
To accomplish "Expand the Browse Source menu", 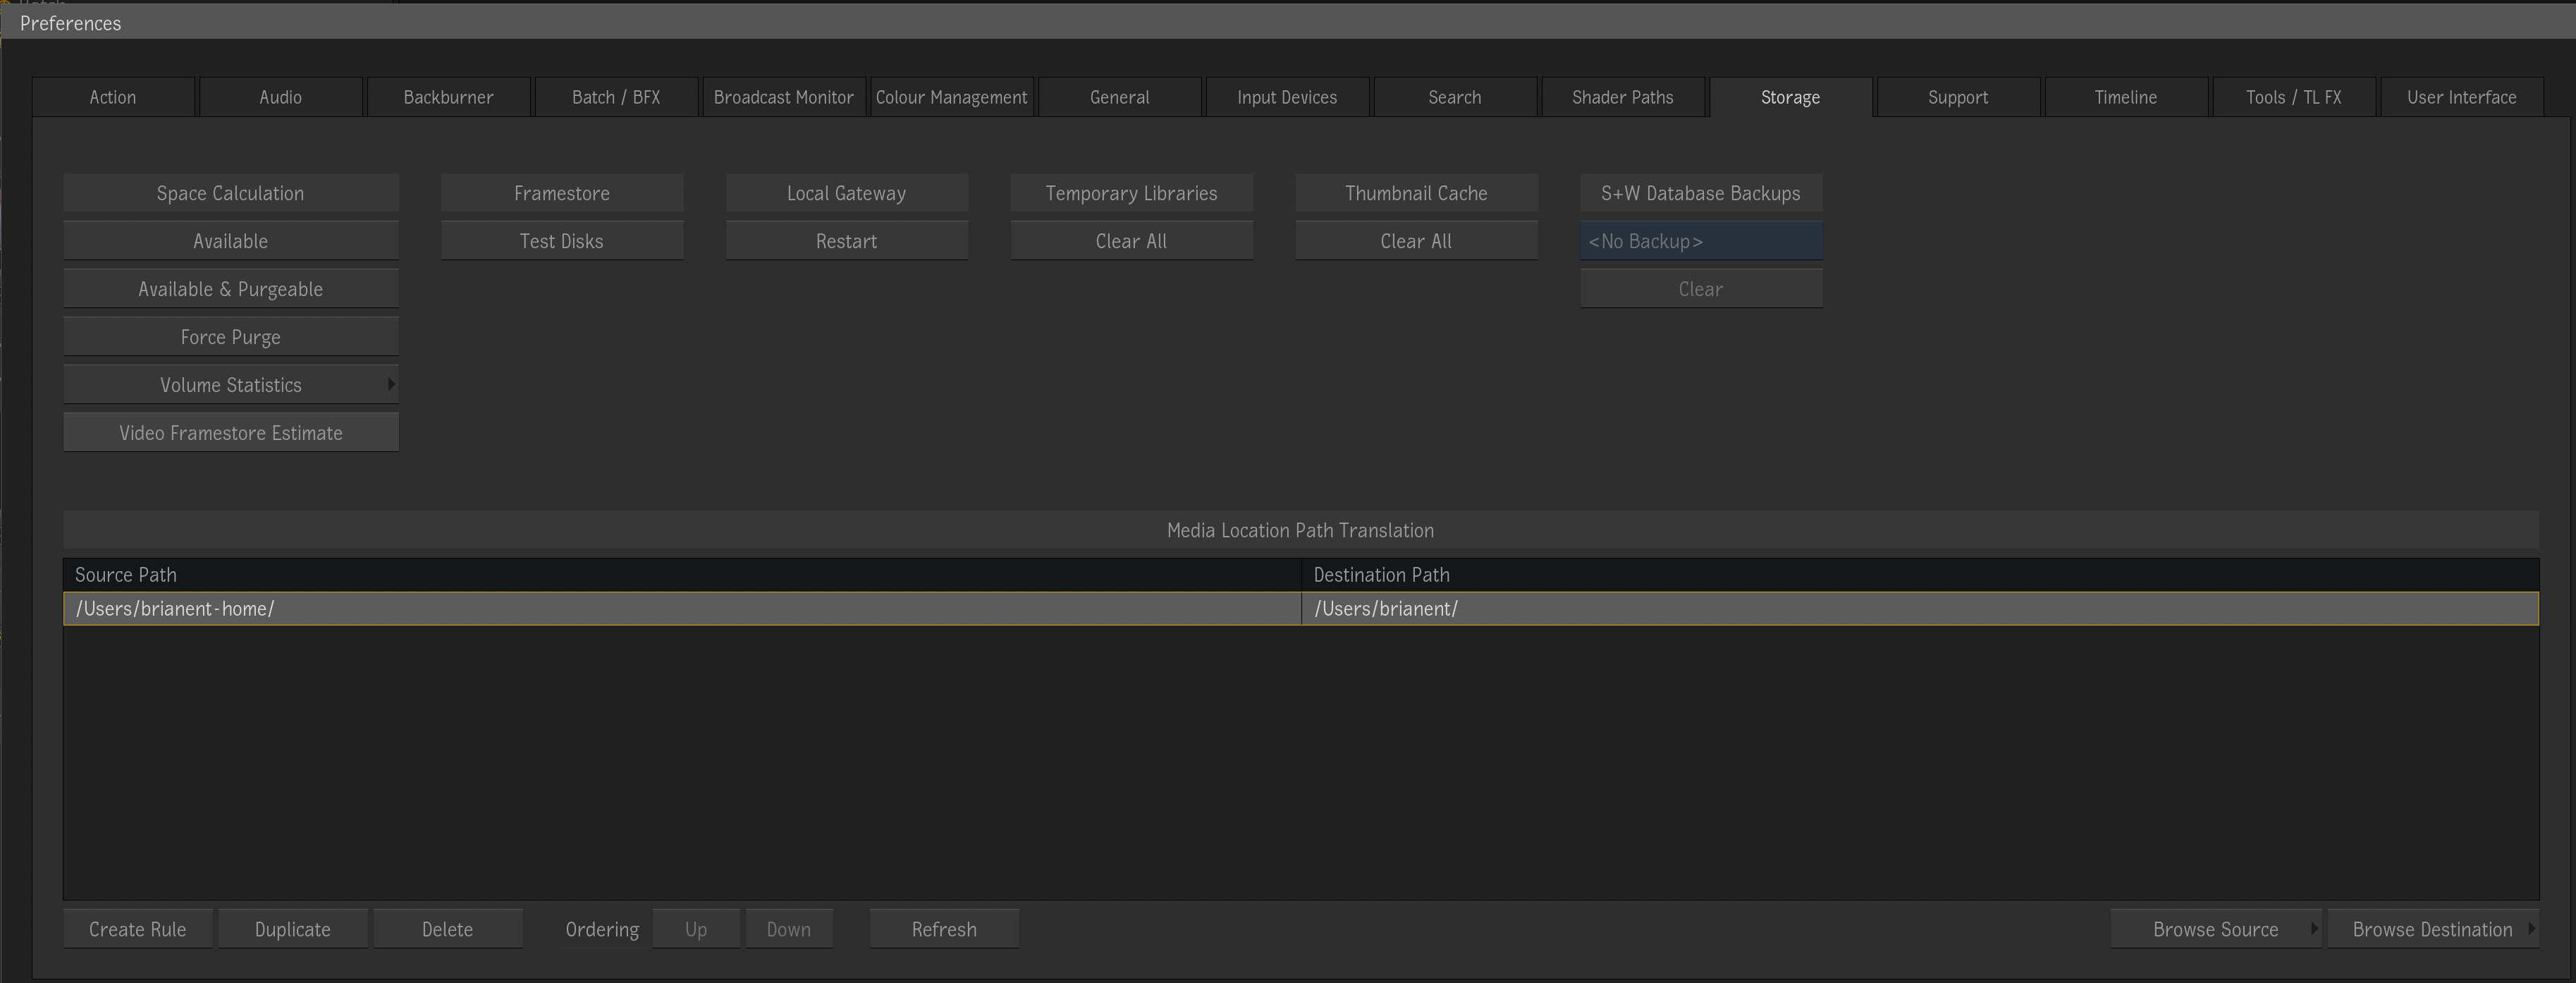I will [x=2215, y=929].
